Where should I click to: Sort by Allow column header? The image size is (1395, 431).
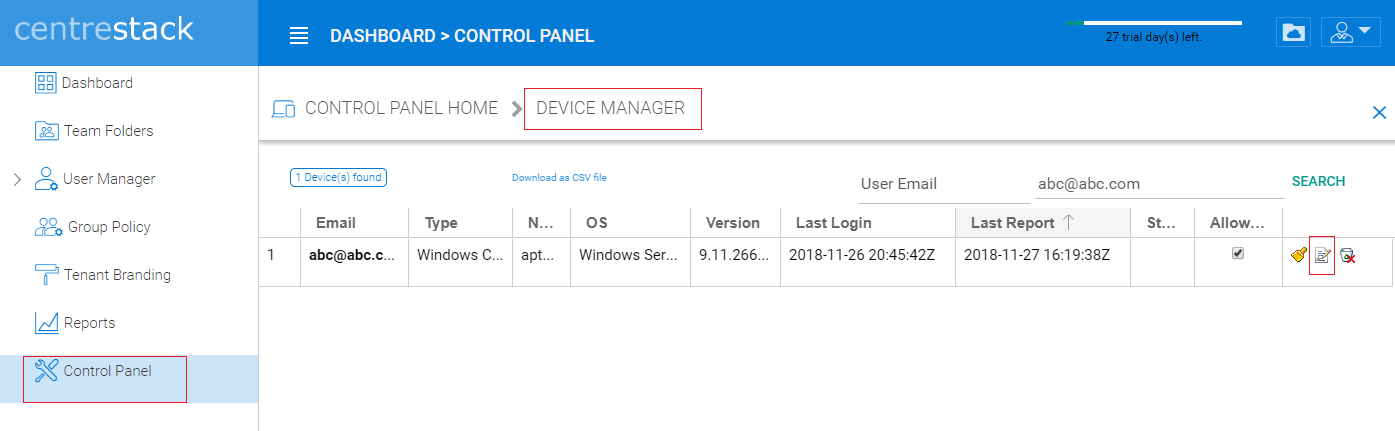[x=1239, y=223]
